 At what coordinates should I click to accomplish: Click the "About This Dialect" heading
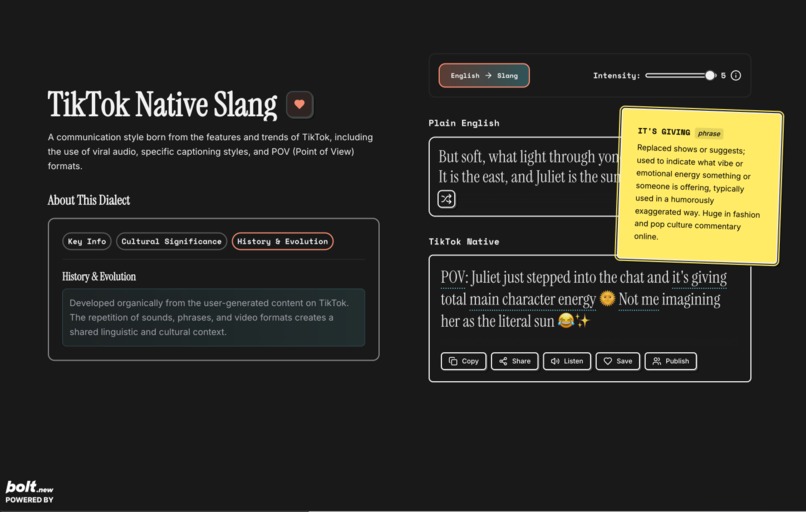click(x=88, y=200)
